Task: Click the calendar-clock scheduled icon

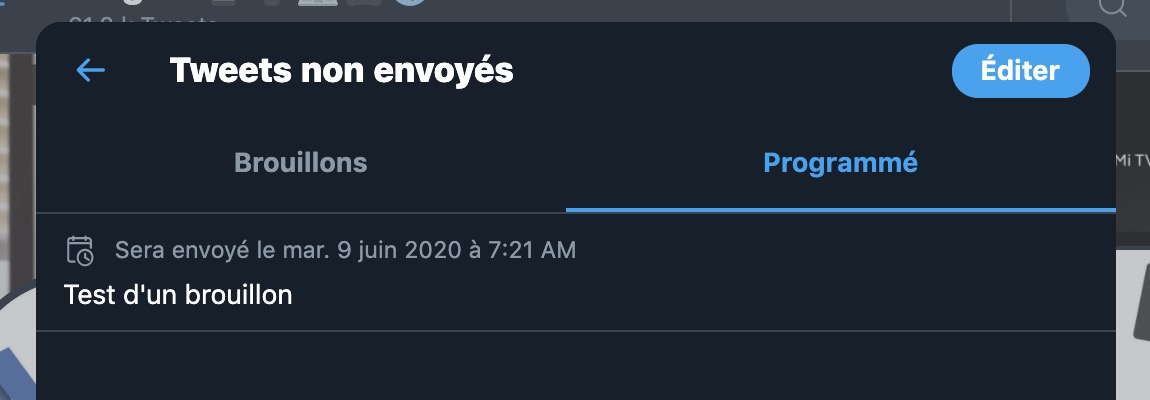Action: pyautogui.click(x=80, y=250)
